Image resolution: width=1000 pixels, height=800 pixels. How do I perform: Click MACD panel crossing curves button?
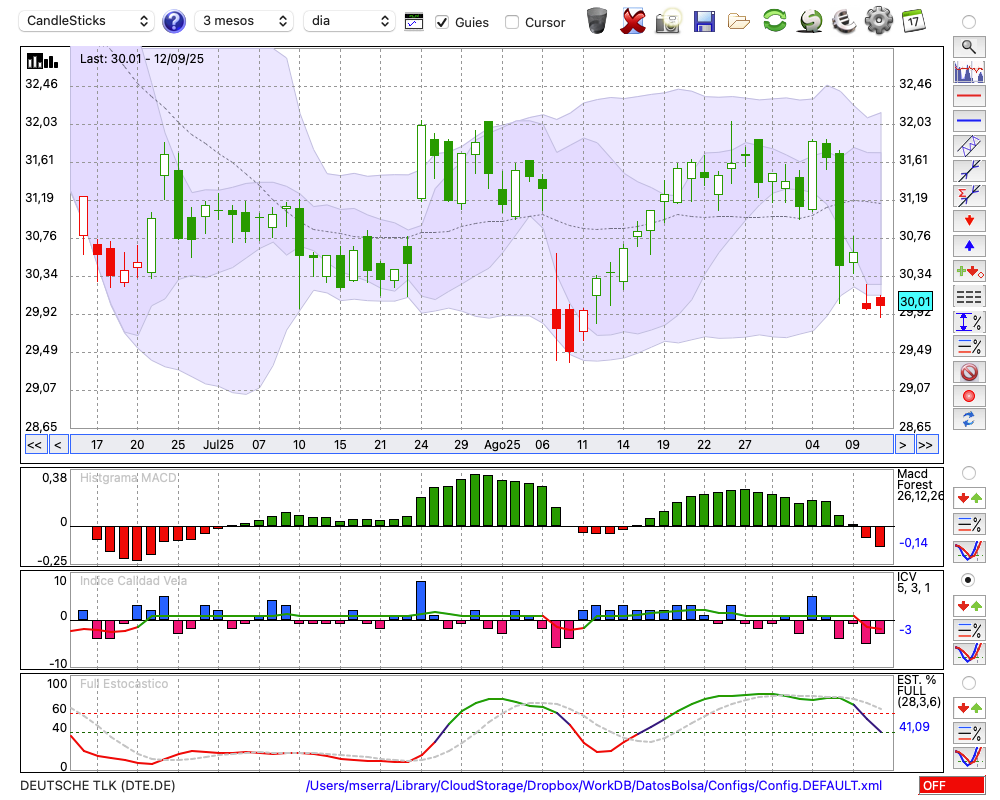click(x=969, y=551)
